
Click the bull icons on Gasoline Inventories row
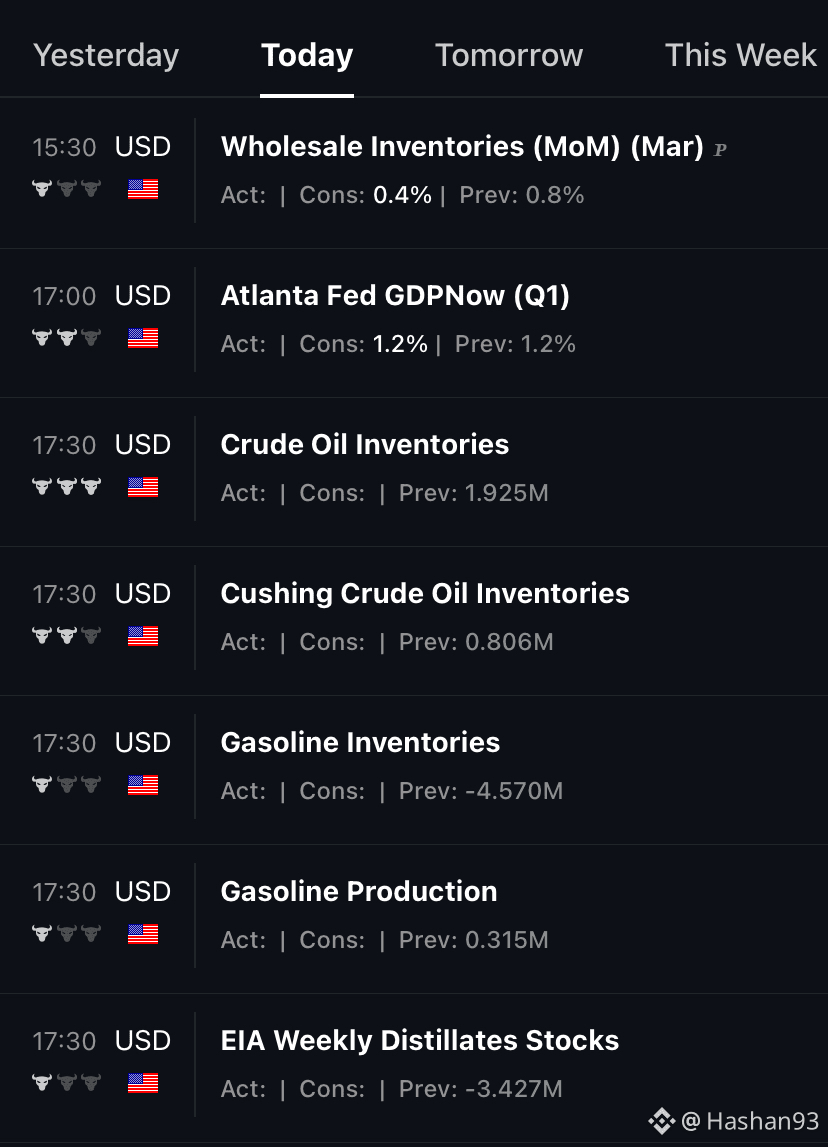click(67, 785)
